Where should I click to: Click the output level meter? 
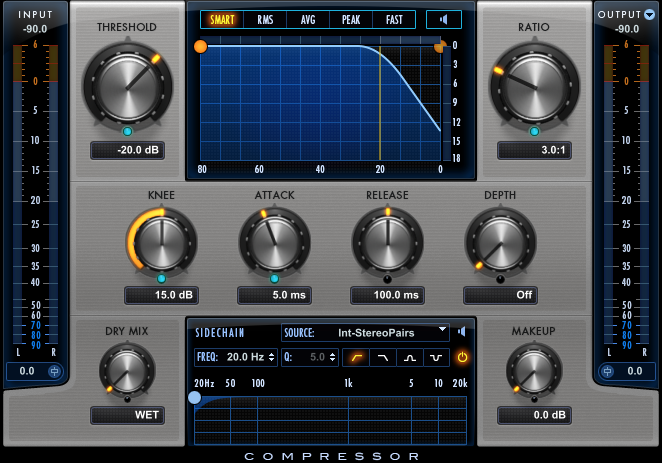(627, 195)
